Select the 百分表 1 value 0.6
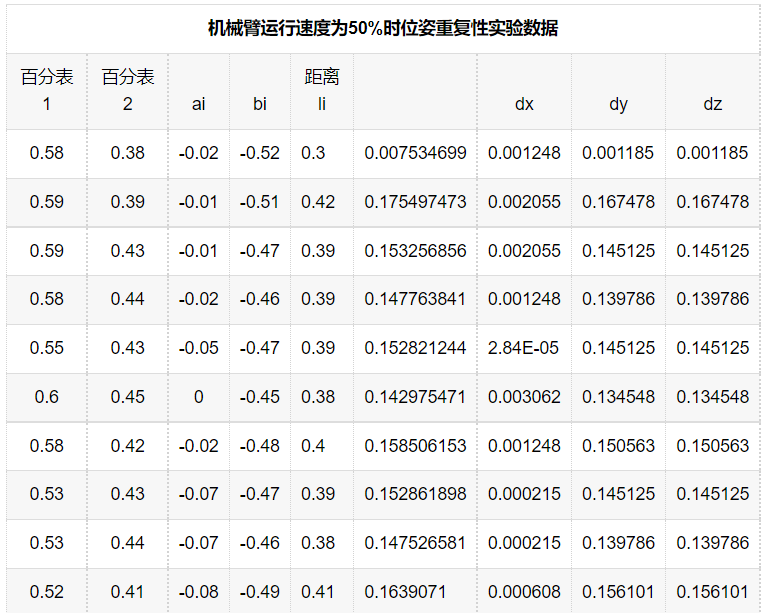 click(x=46, y=397)
